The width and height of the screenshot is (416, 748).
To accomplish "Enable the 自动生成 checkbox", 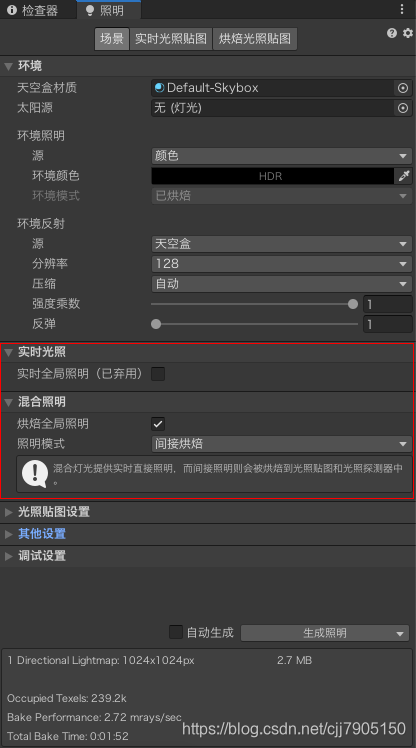I will [x=176, y=632].
